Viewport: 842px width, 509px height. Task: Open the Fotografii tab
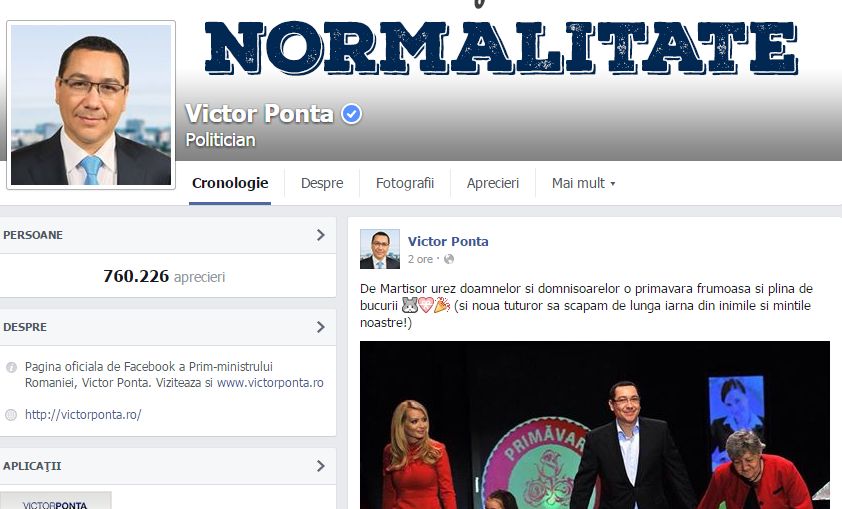click(405, 183)
